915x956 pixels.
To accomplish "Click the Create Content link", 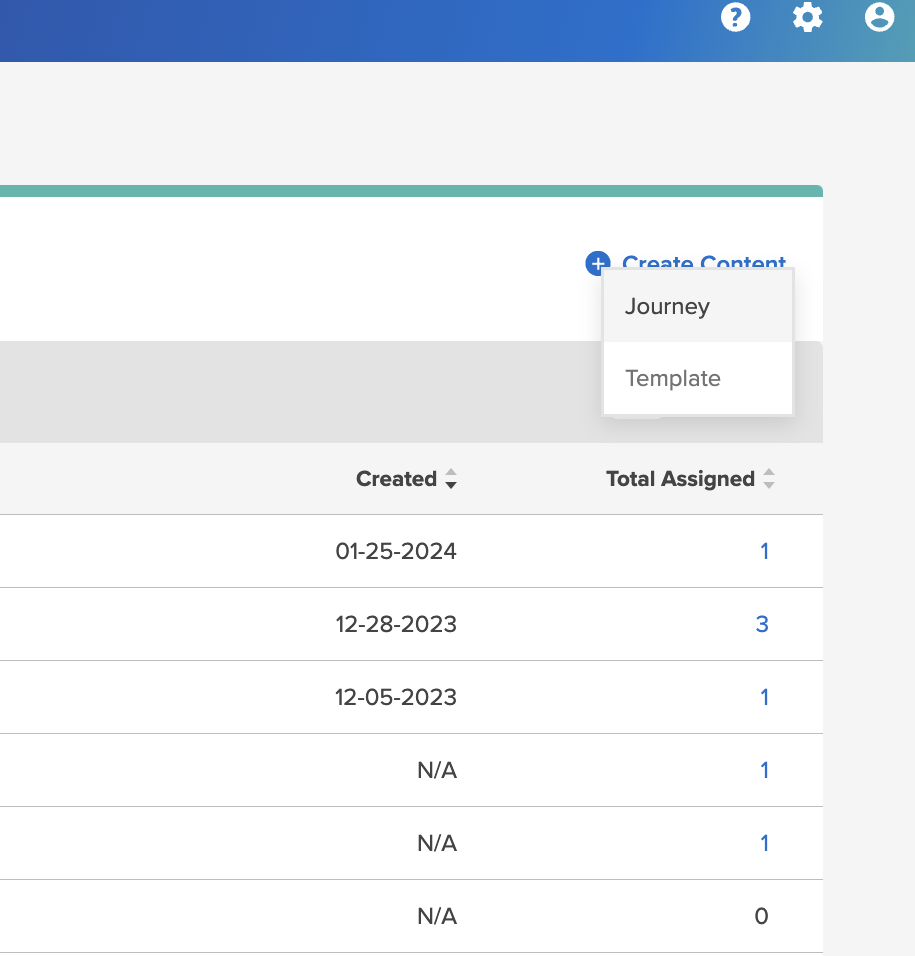I will tap(703, 262).
